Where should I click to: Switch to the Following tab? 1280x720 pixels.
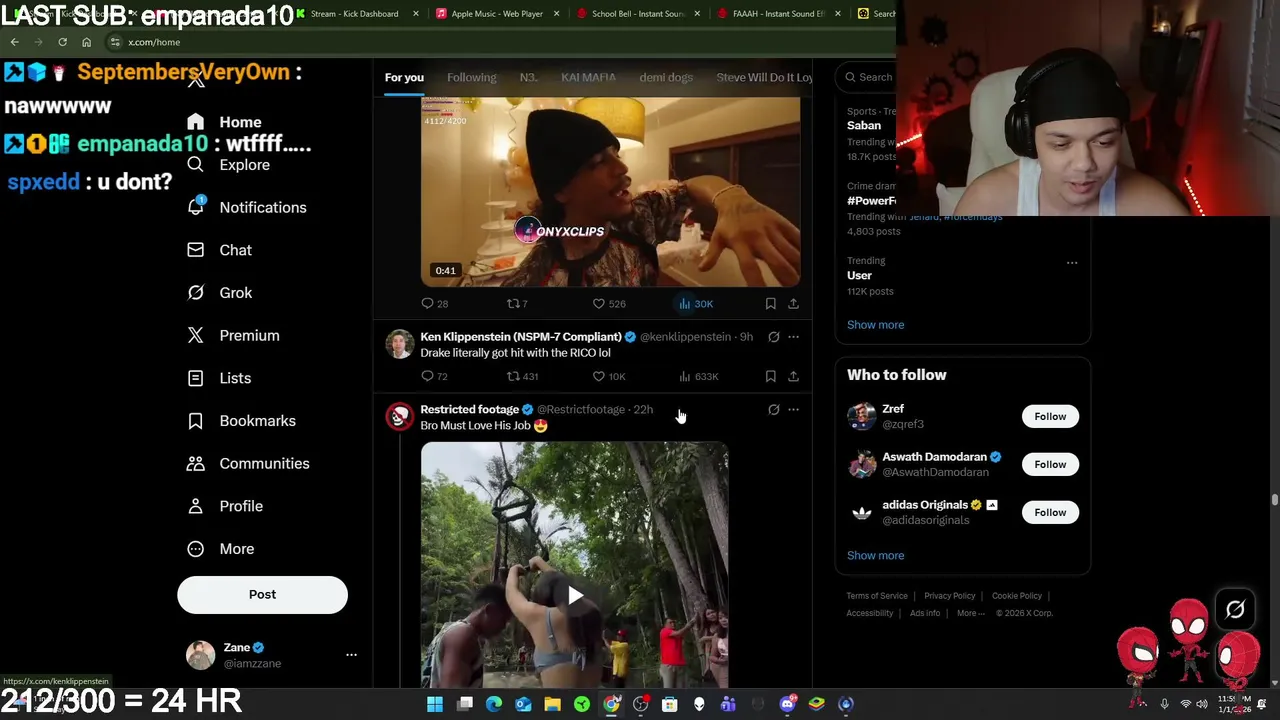click(471, 77)
